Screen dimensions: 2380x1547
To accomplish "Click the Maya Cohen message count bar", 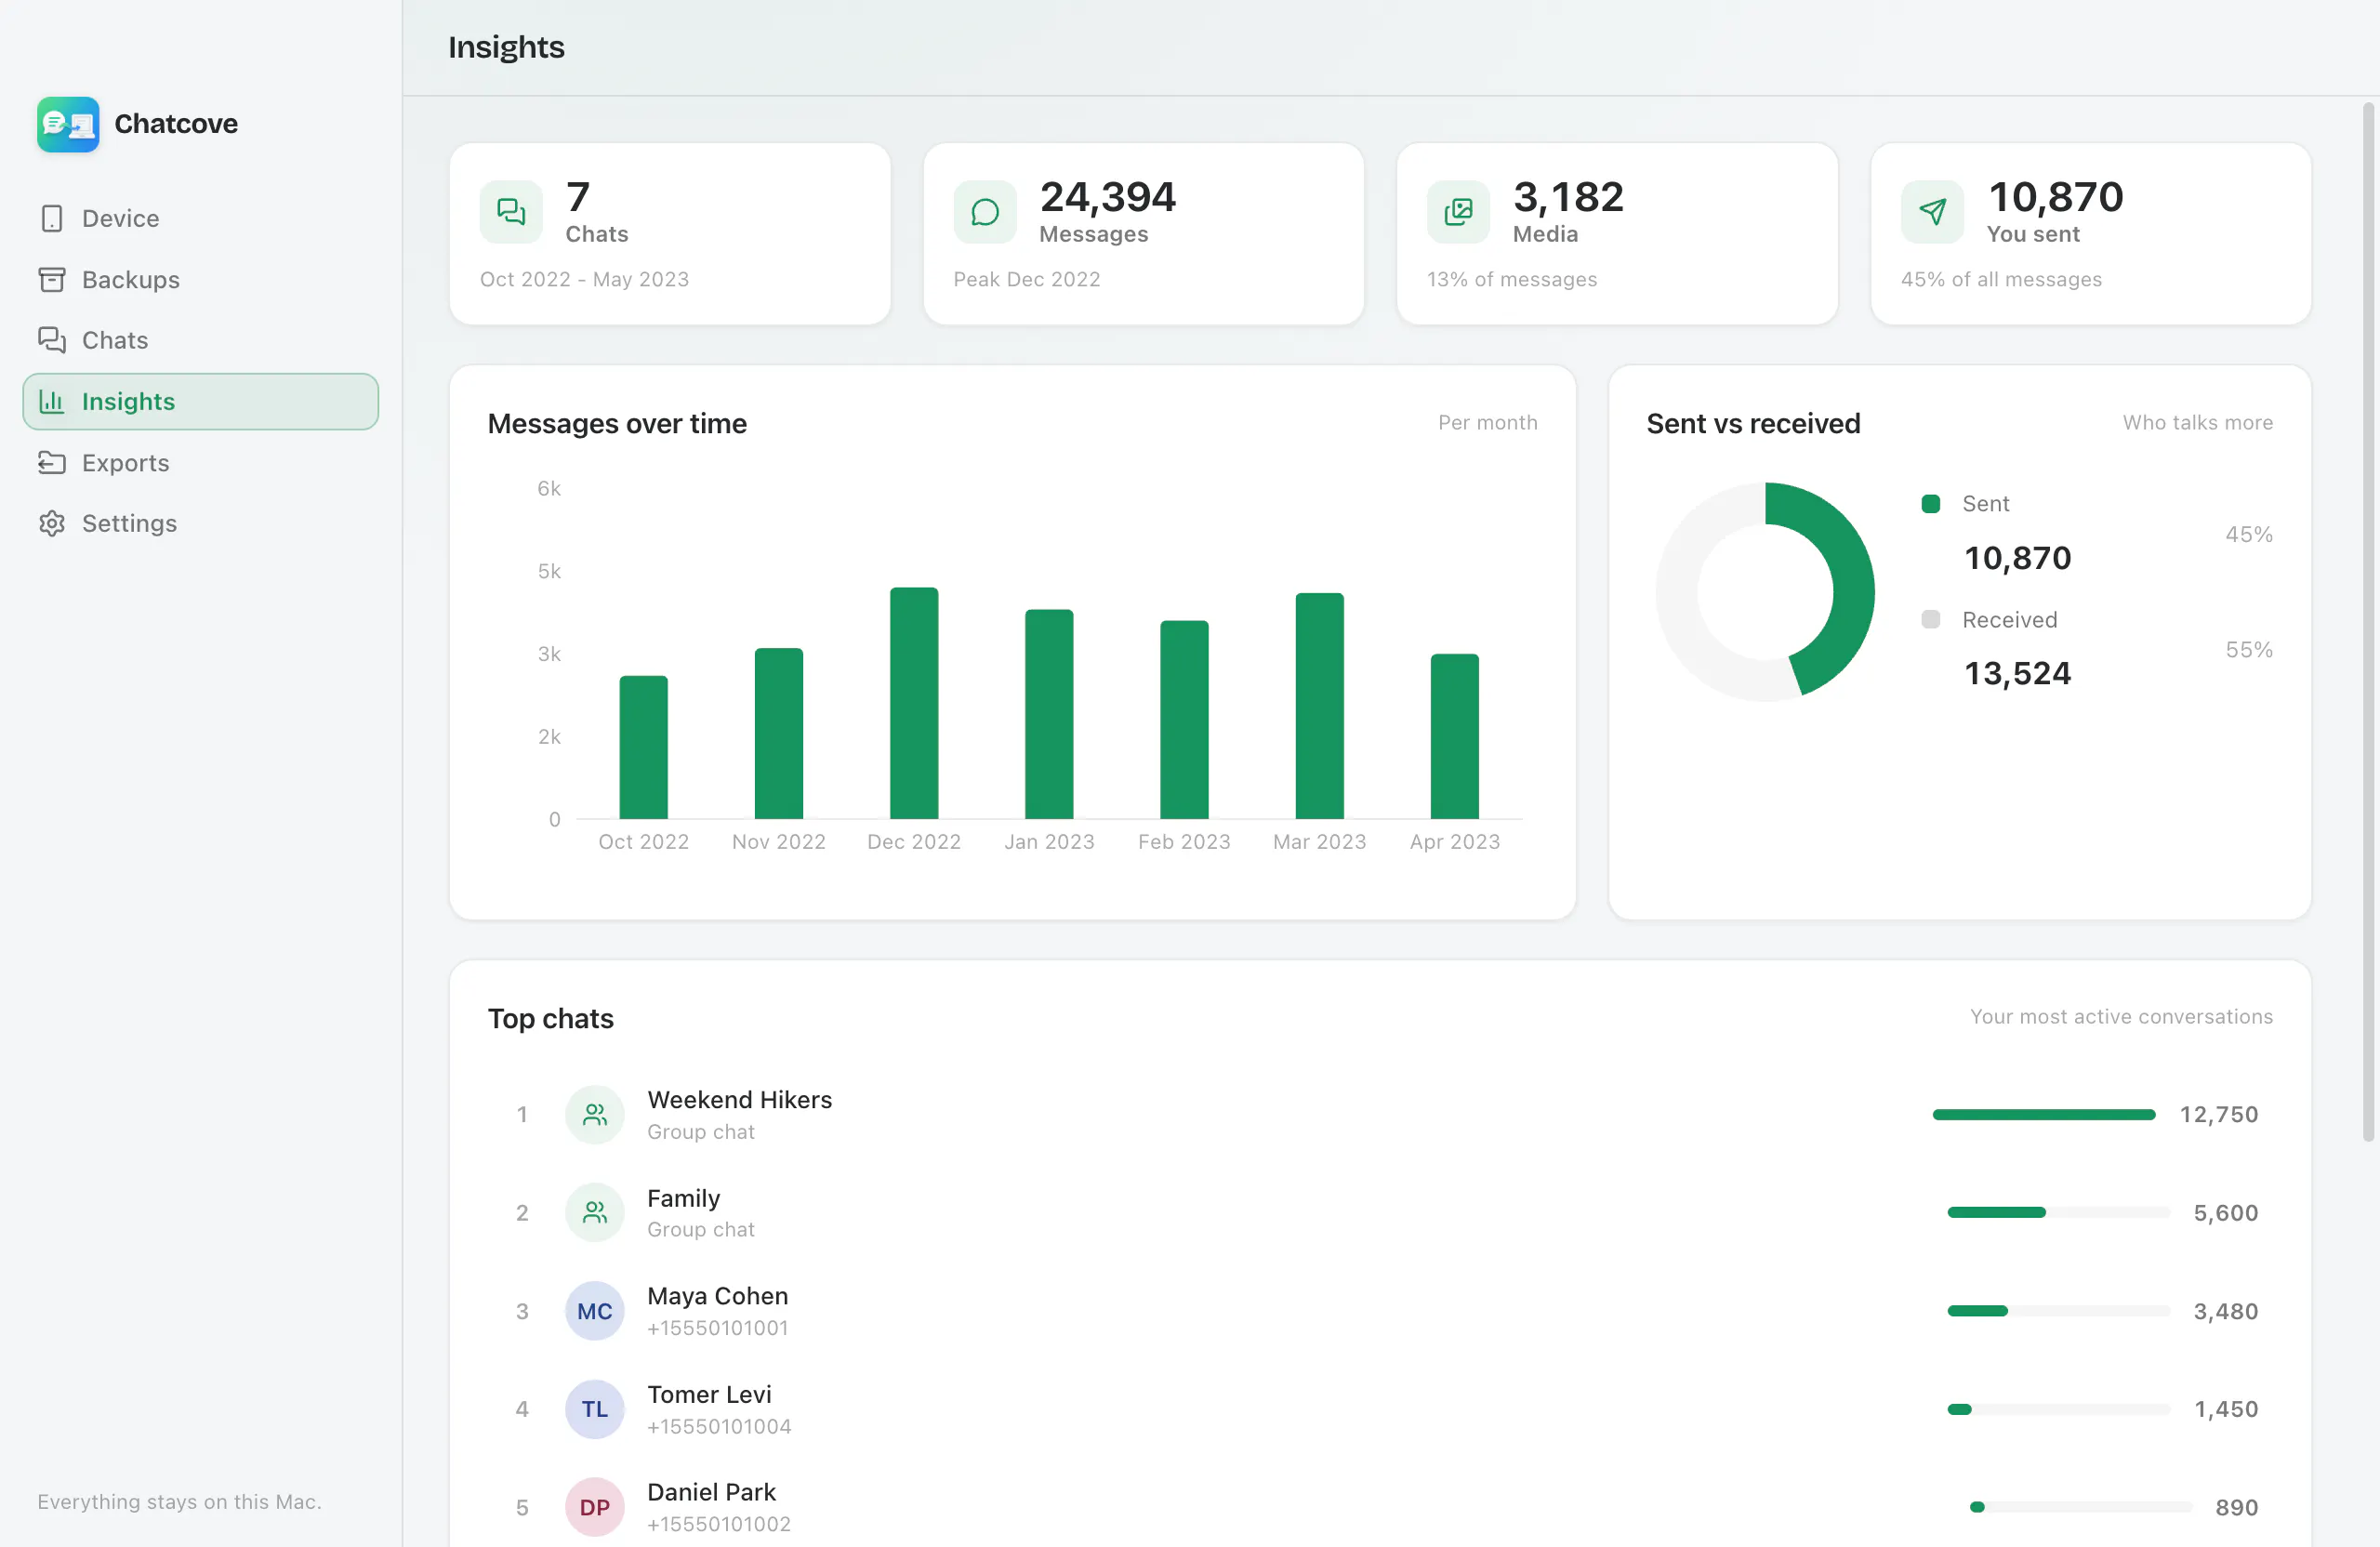I will point(2059,1311).
